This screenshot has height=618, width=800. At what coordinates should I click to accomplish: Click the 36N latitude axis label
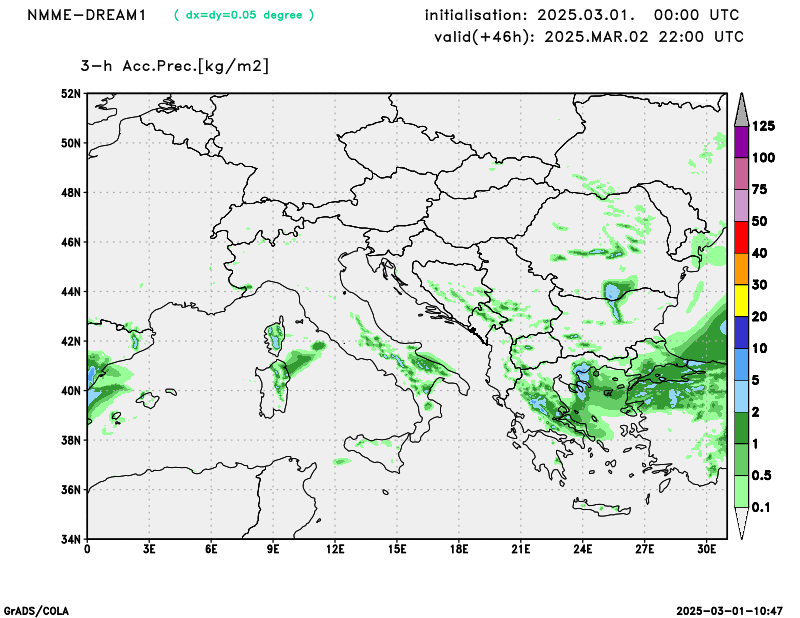coord(71,489)
